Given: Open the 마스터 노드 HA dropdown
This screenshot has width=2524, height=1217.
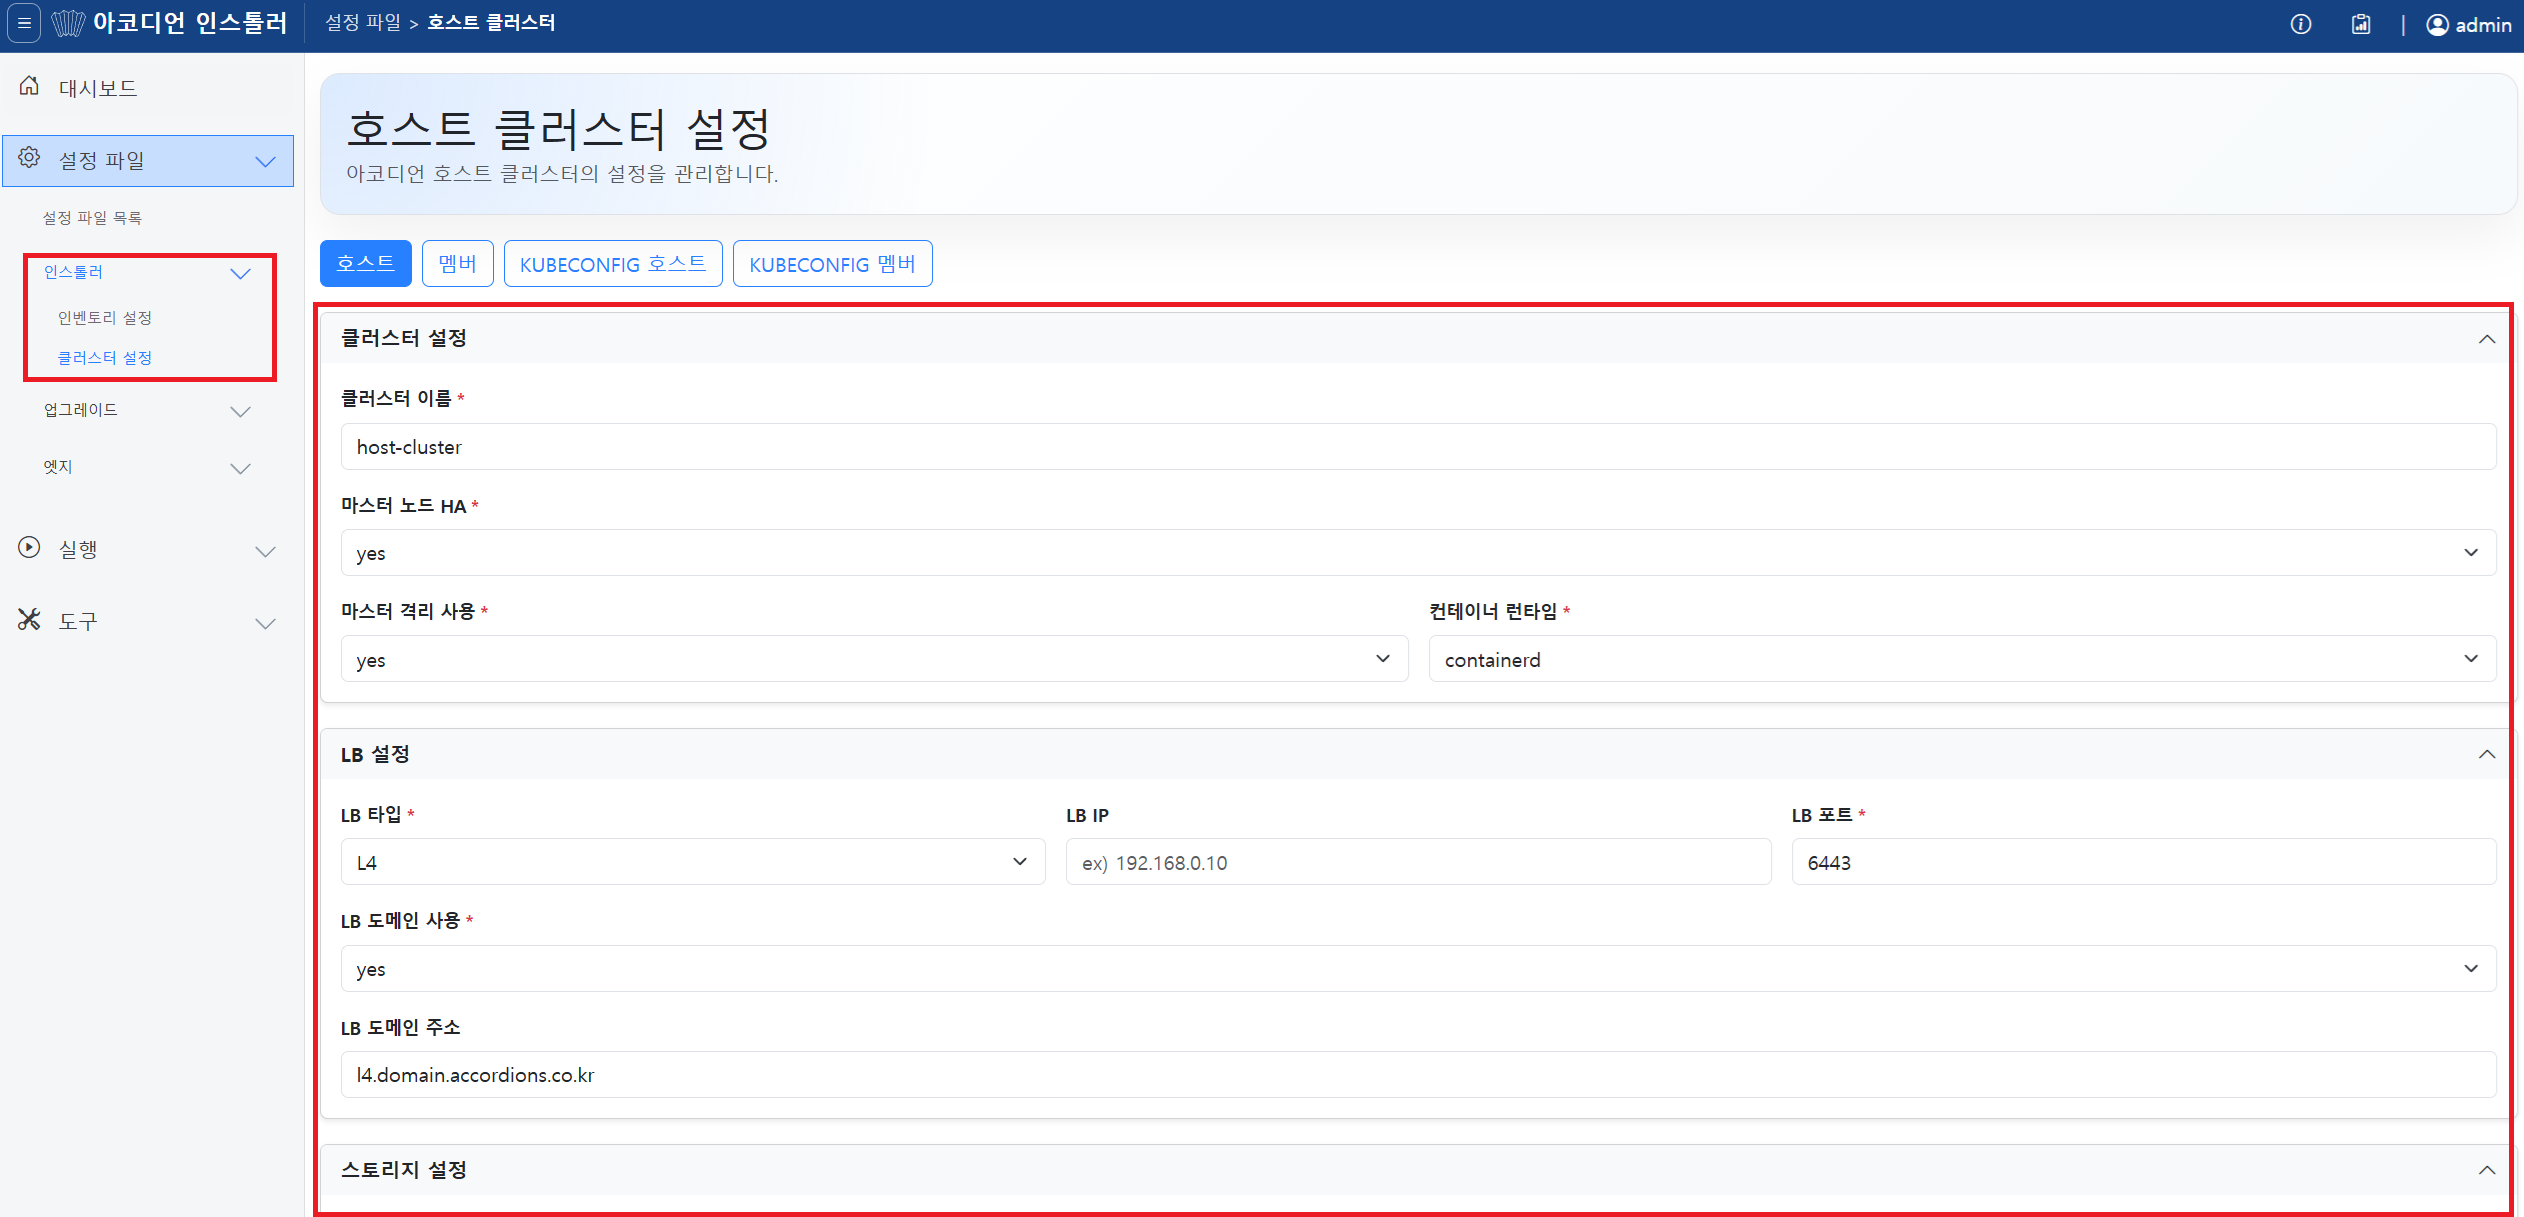Looking at the screenshot, I should coord(1418,553).
